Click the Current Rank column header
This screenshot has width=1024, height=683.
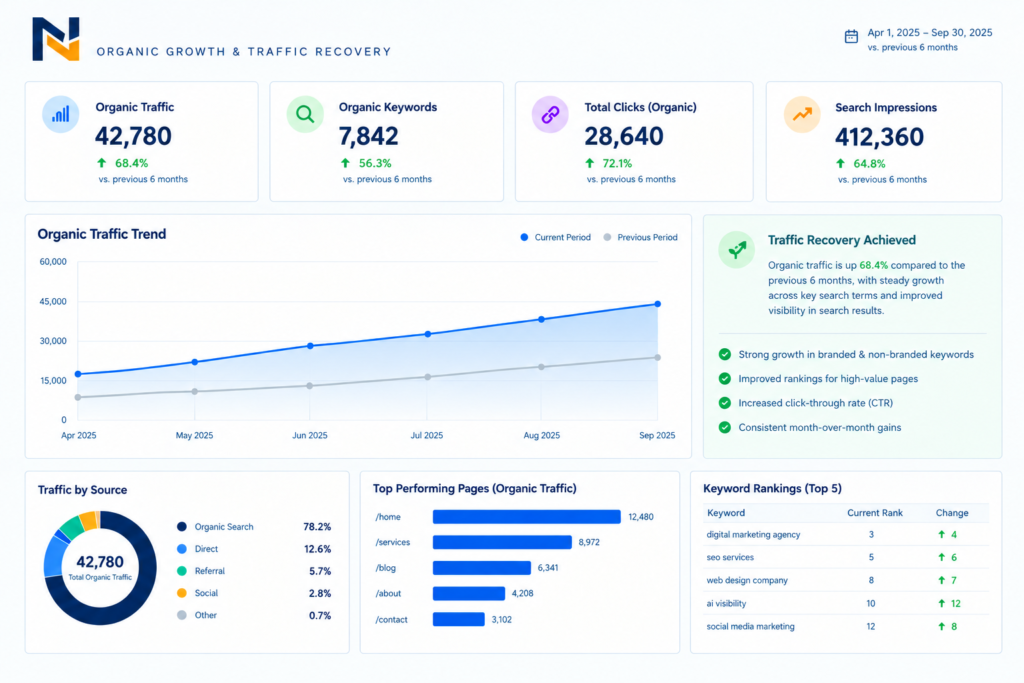click(874, 513)
